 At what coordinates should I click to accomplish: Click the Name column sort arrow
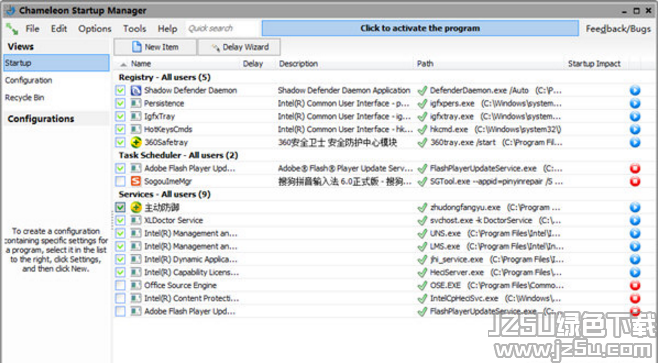(123, 64)
